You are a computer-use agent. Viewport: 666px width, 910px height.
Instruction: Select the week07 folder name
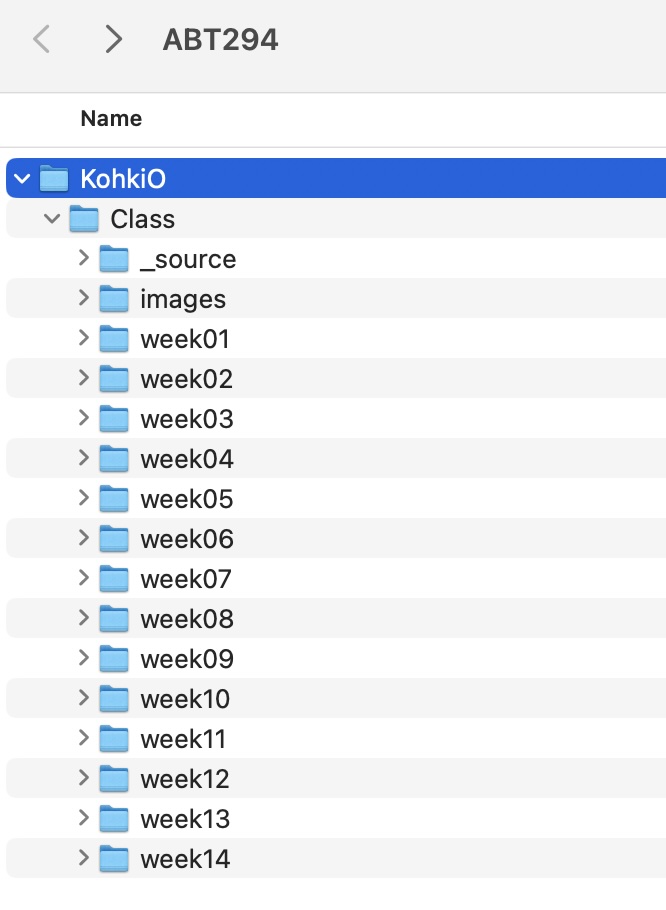click(x=186, y=579)
